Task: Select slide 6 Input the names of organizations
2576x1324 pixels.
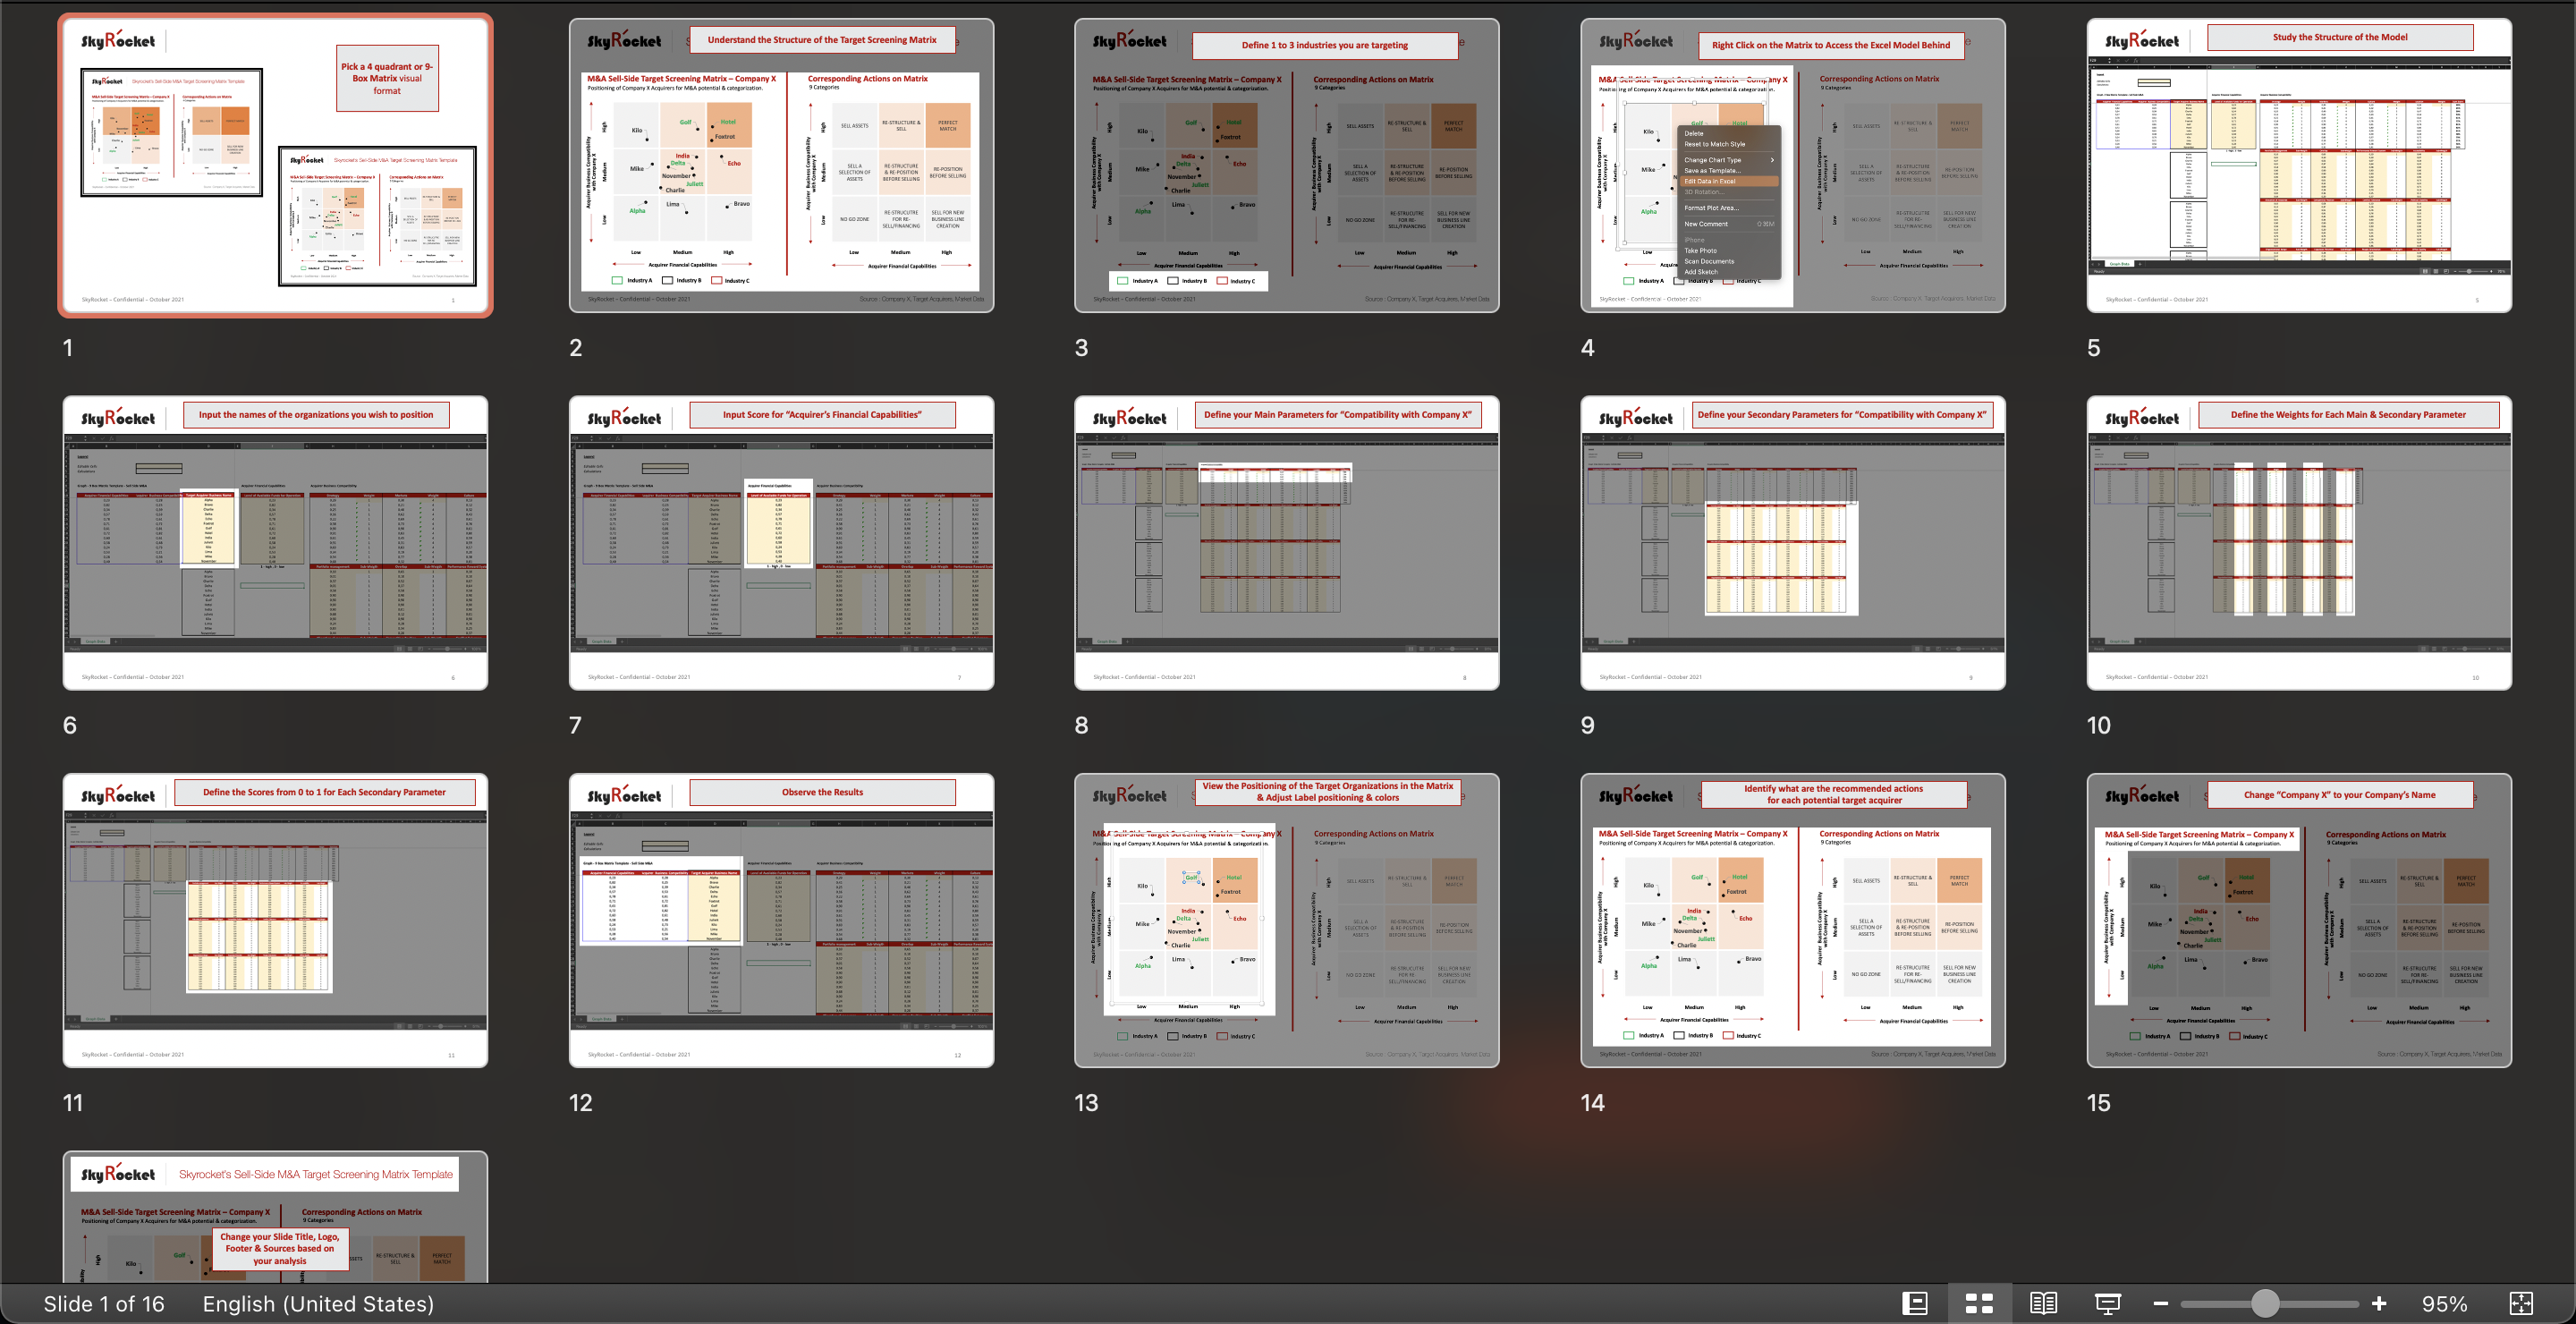Action: (275, 543)
